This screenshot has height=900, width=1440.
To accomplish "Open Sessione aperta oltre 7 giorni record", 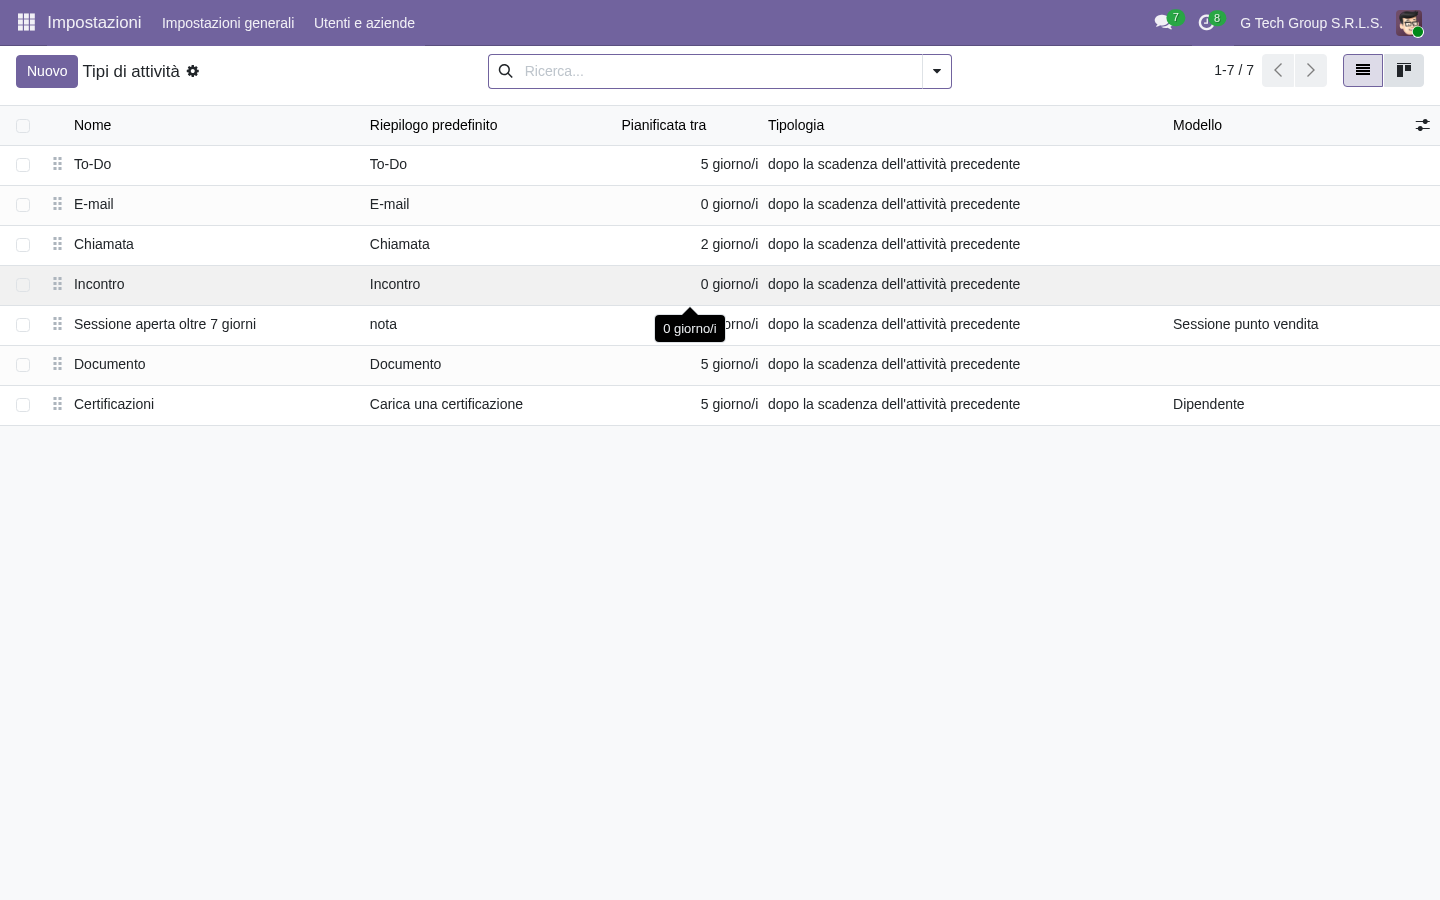I will pyautogui.click(x=165, y=324).
